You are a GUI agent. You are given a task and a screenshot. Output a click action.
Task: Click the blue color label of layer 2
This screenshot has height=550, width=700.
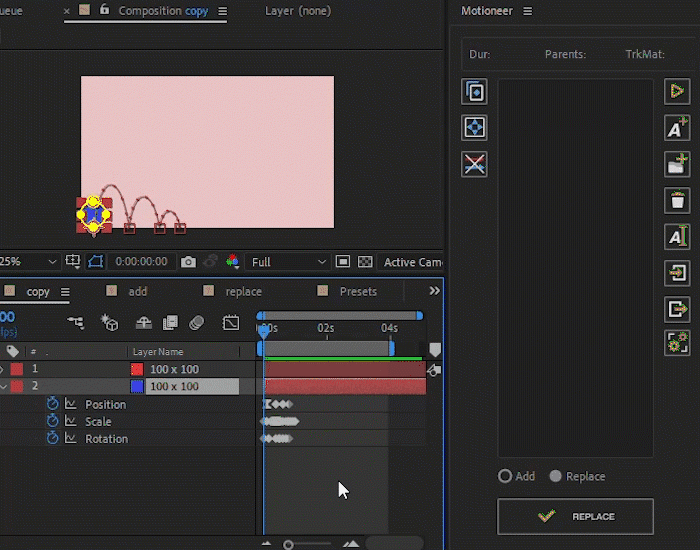[137, 386]
